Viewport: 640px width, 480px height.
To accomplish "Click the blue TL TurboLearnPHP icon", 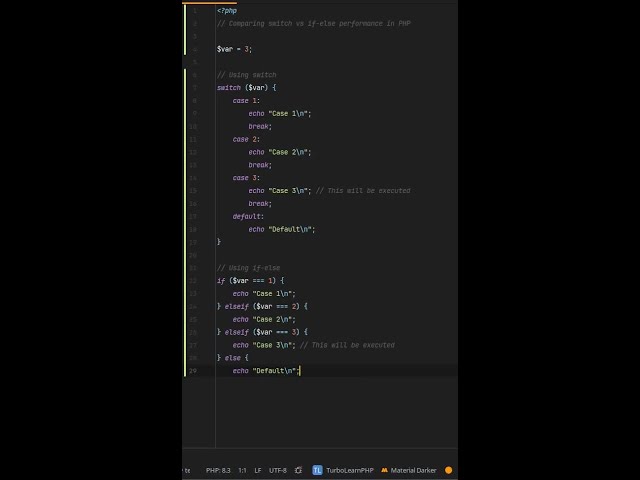I will click(x=317, y=470).
